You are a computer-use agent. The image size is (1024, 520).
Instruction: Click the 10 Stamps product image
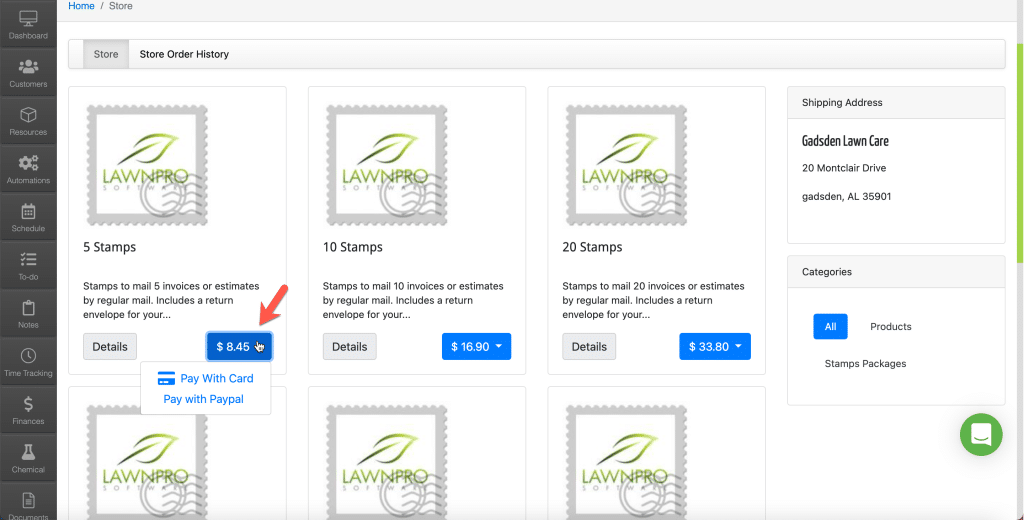pos(387,165)
